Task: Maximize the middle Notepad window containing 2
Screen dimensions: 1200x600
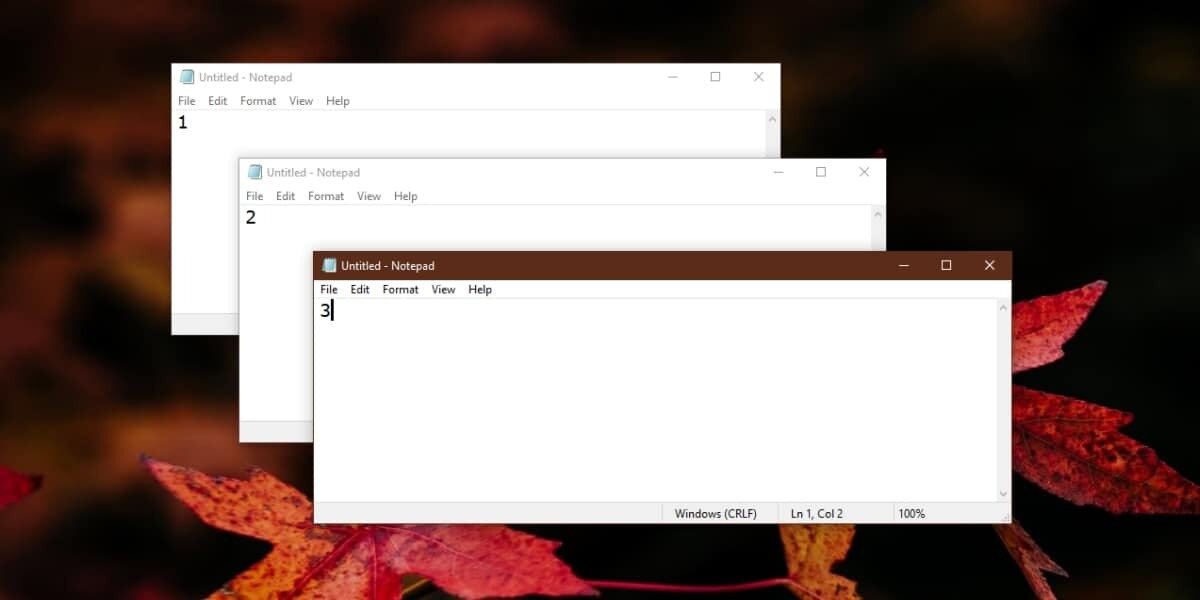Action: point(821,172)
